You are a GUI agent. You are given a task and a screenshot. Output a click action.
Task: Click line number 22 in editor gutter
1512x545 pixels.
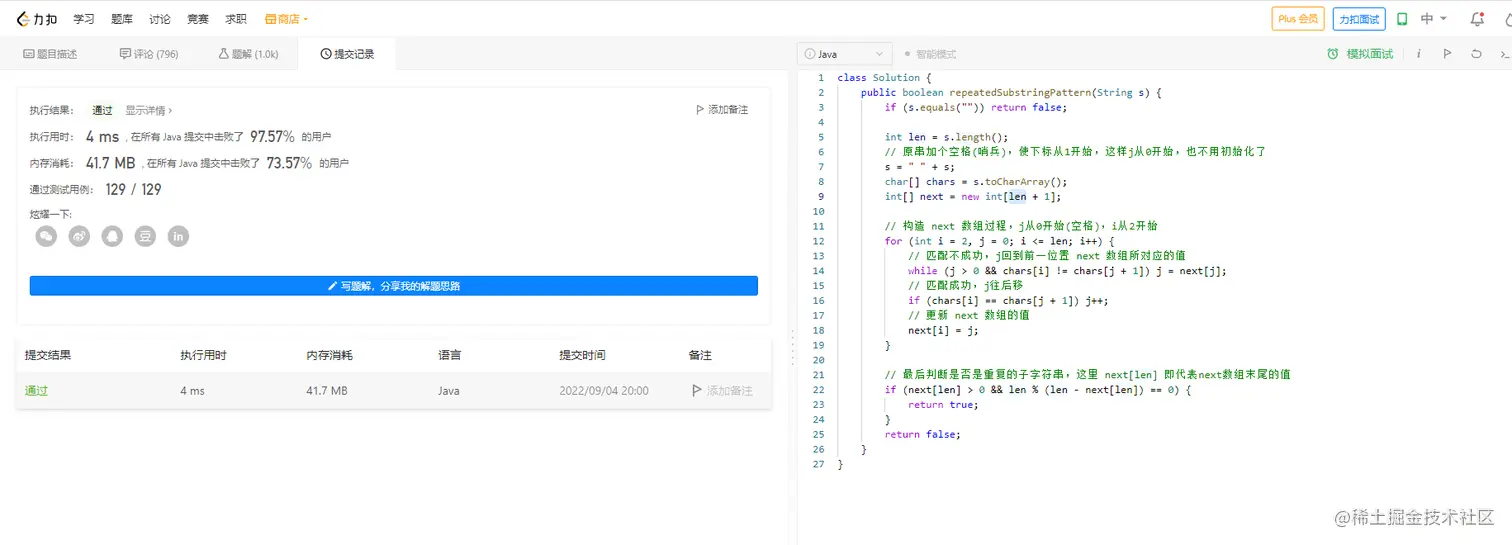pos(819,390)
